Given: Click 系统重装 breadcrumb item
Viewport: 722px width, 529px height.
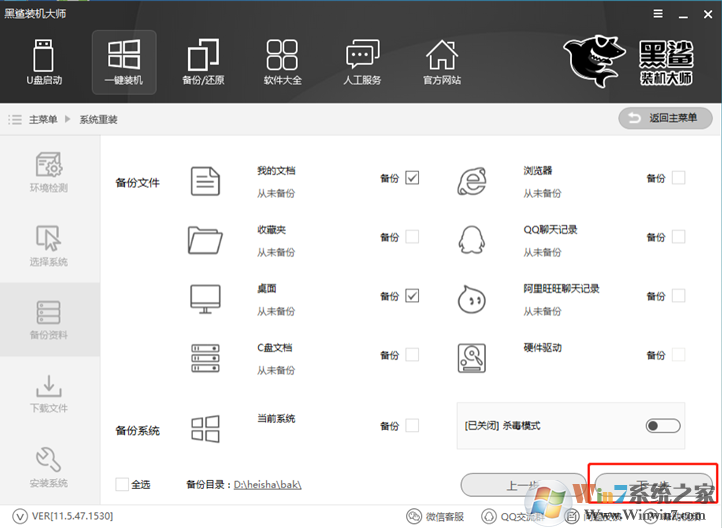Looking at the screenshot, I should click(x=98, y=119).
